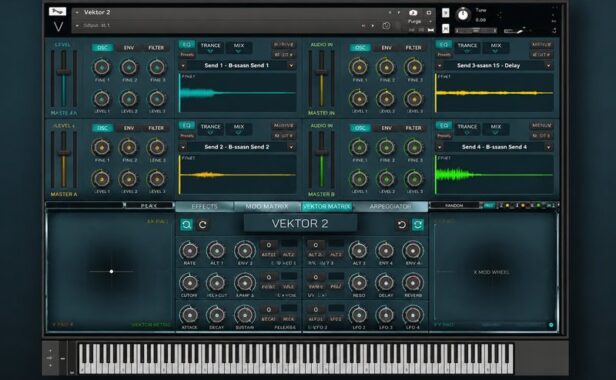
Task: Open the ARPEGGIATOR tab
Action: tap(390, 206)
